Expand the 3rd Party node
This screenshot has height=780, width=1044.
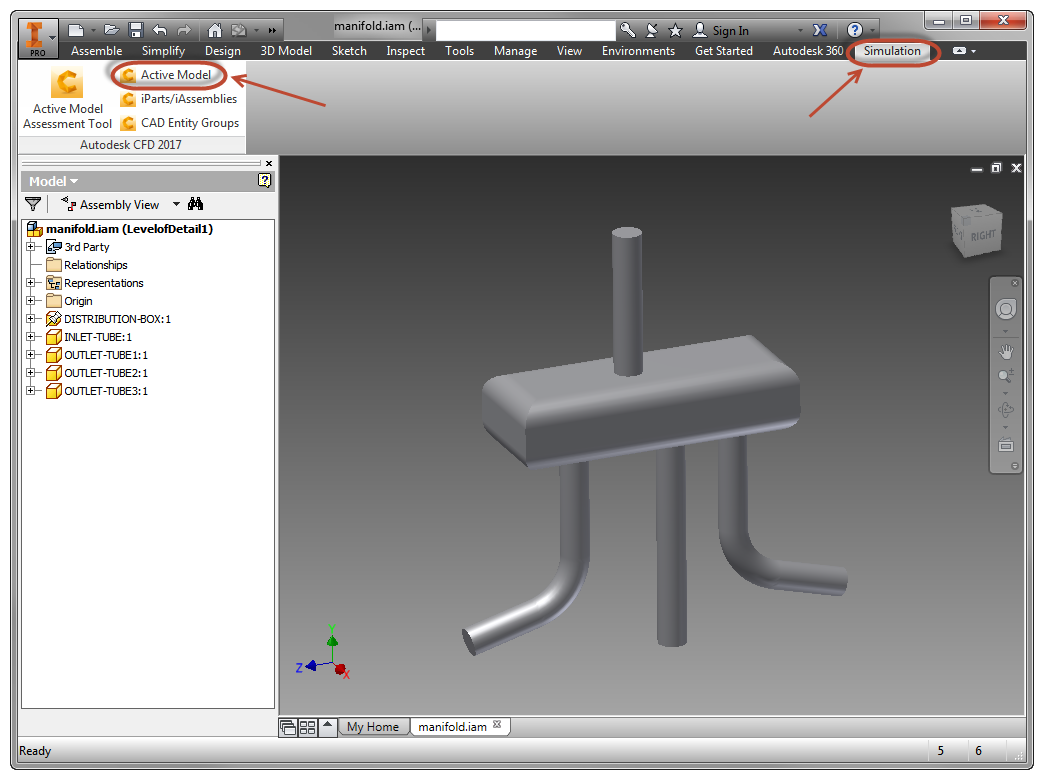(x=31, y=246)
